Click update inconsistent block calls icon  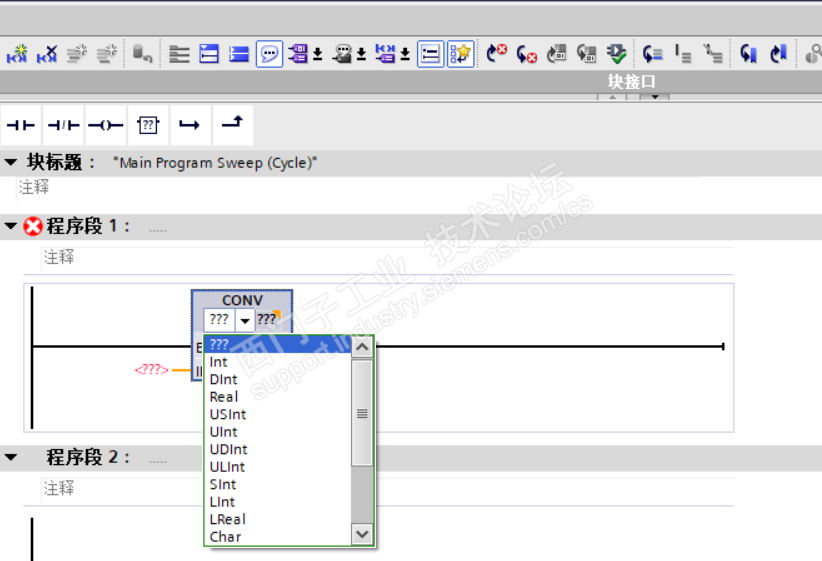click(x=557, y=53)
